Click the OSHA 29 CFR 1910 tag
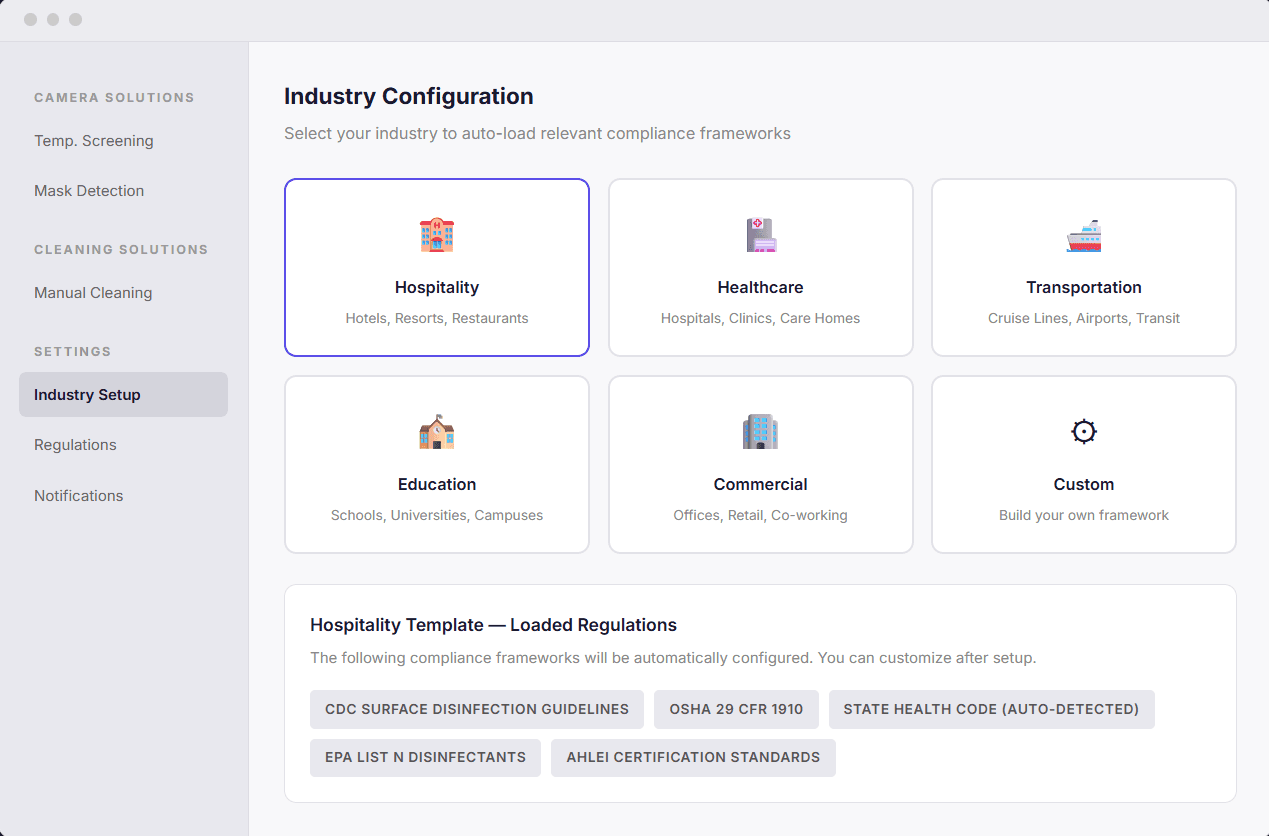 tap(736, 709)
